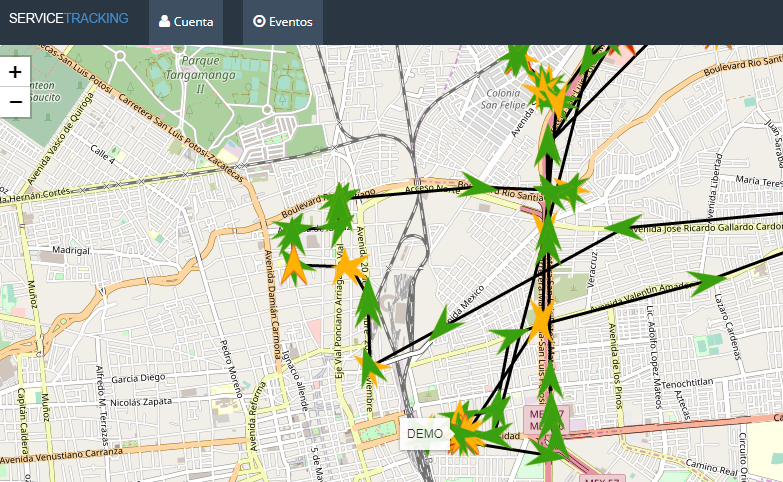Viewport: 783px width, 482px height.
Task: Select green arrow pointing right on Acceso Norte
Action: (x=477, y=186)
